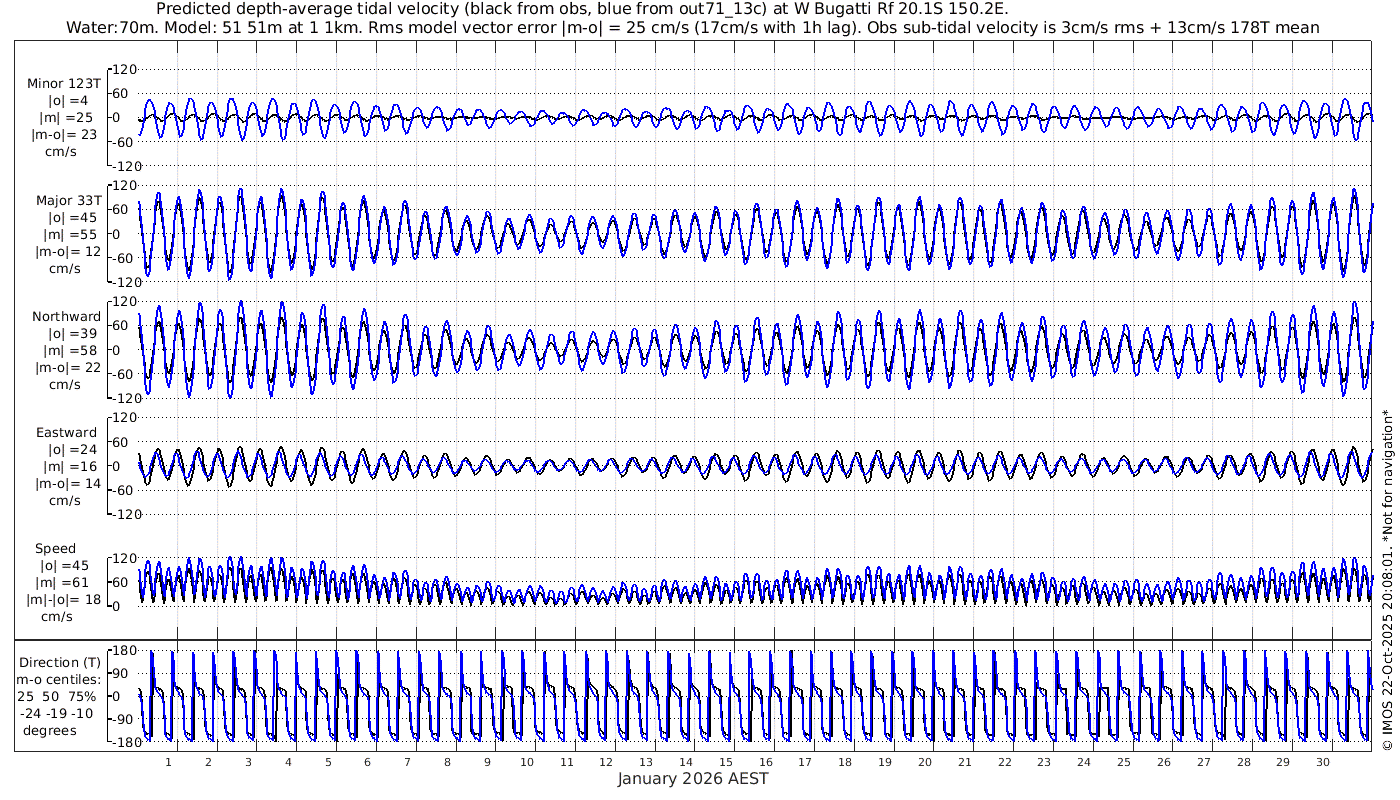Select day 25 on the date axis

[x=1124, y=762]
